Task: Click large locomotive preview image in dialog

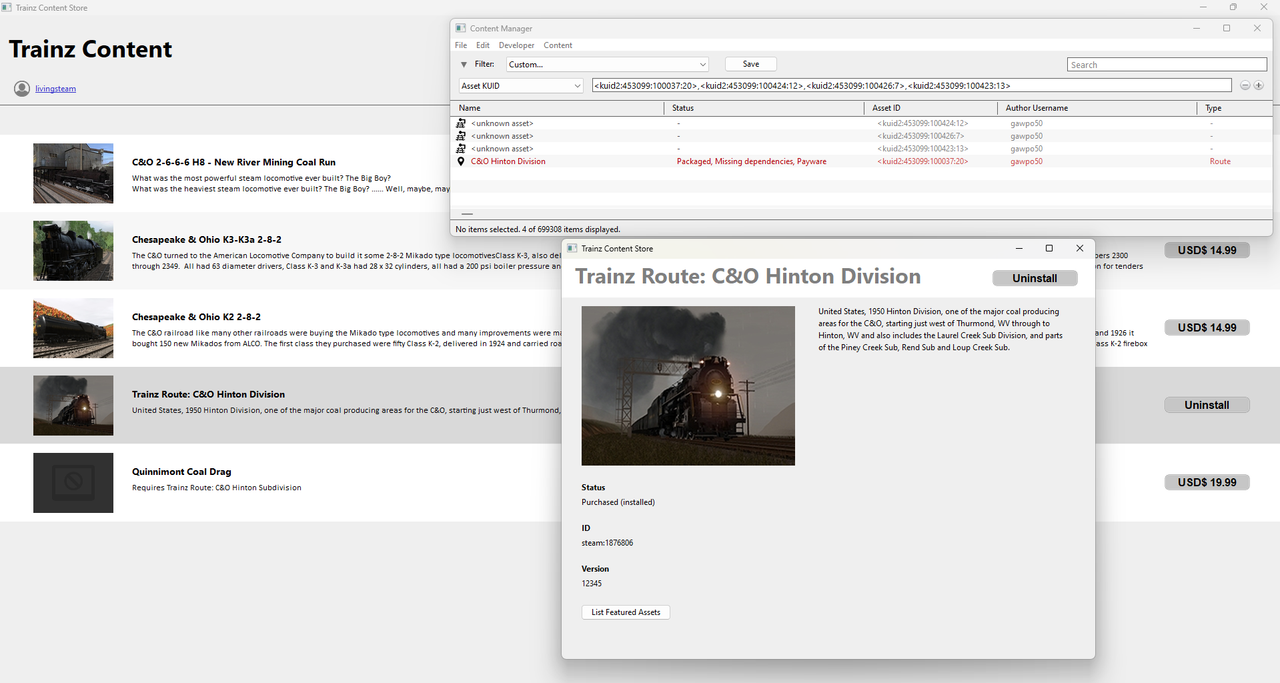Action: (688, 386)
